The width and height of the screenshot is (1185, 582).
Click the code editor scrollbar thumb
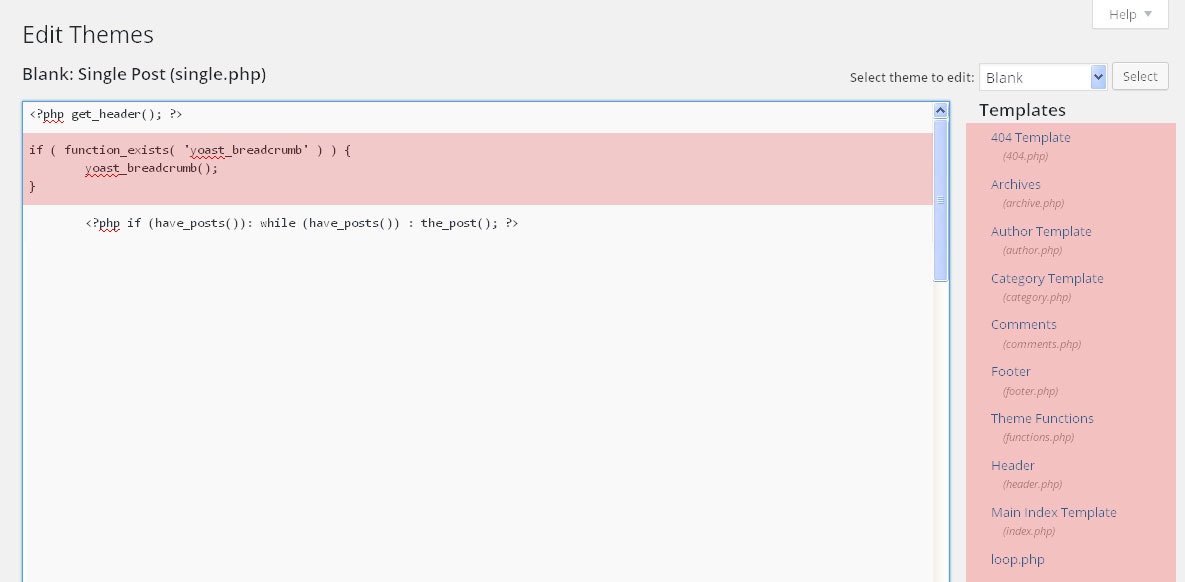click(x=940, y=200)
